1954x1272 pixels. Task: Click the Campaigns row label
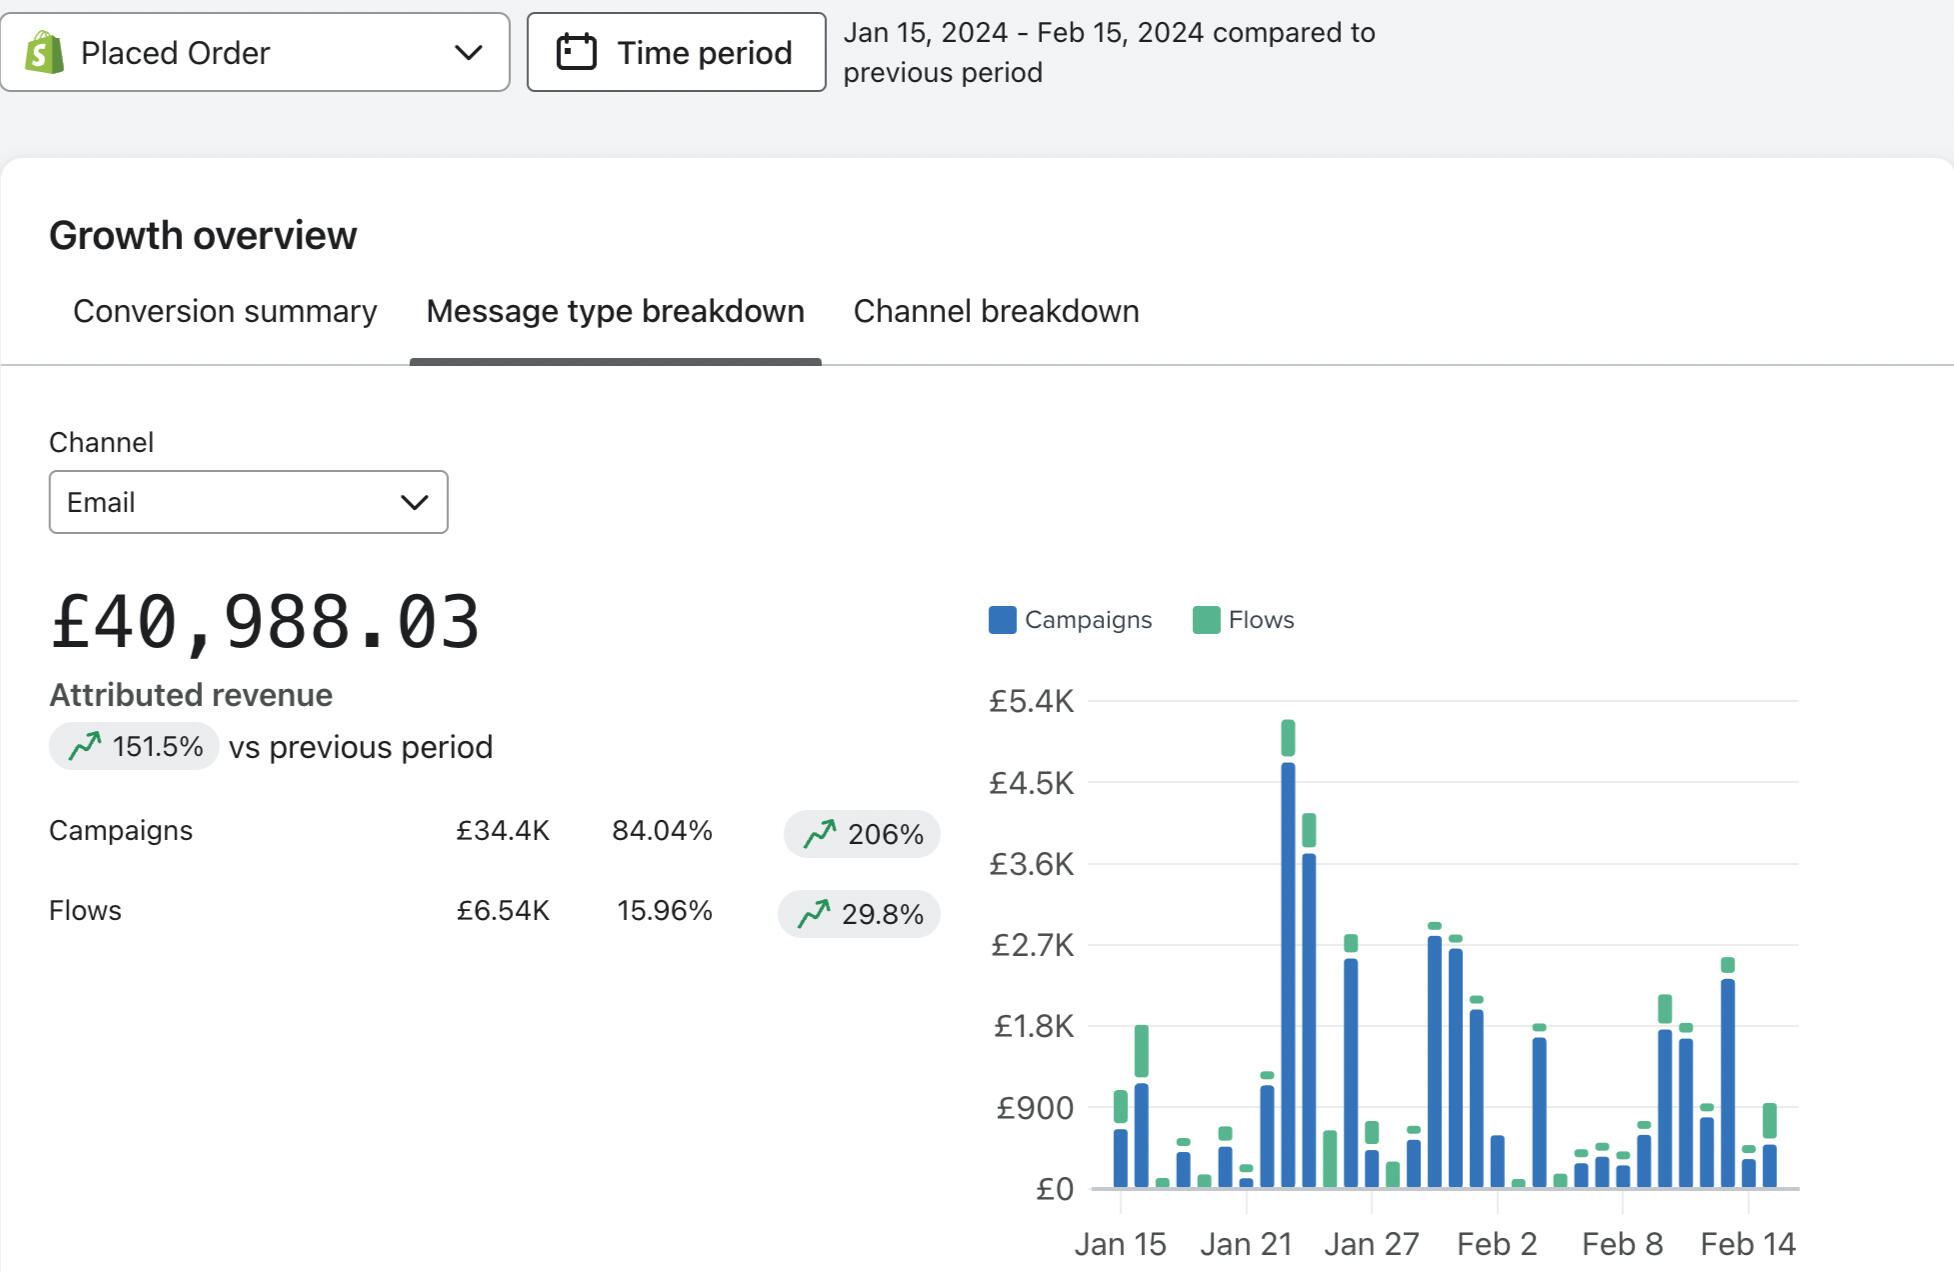pos(121,830)
